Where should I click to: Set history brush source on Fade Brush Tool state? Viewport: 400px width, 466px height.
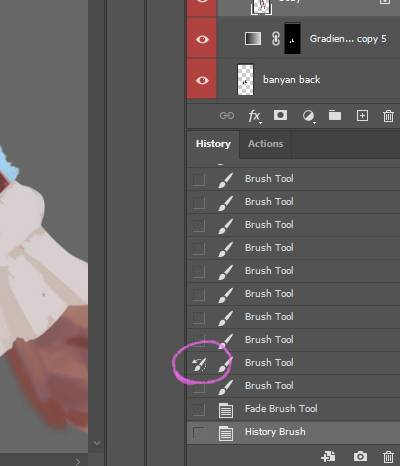(199, 409)
